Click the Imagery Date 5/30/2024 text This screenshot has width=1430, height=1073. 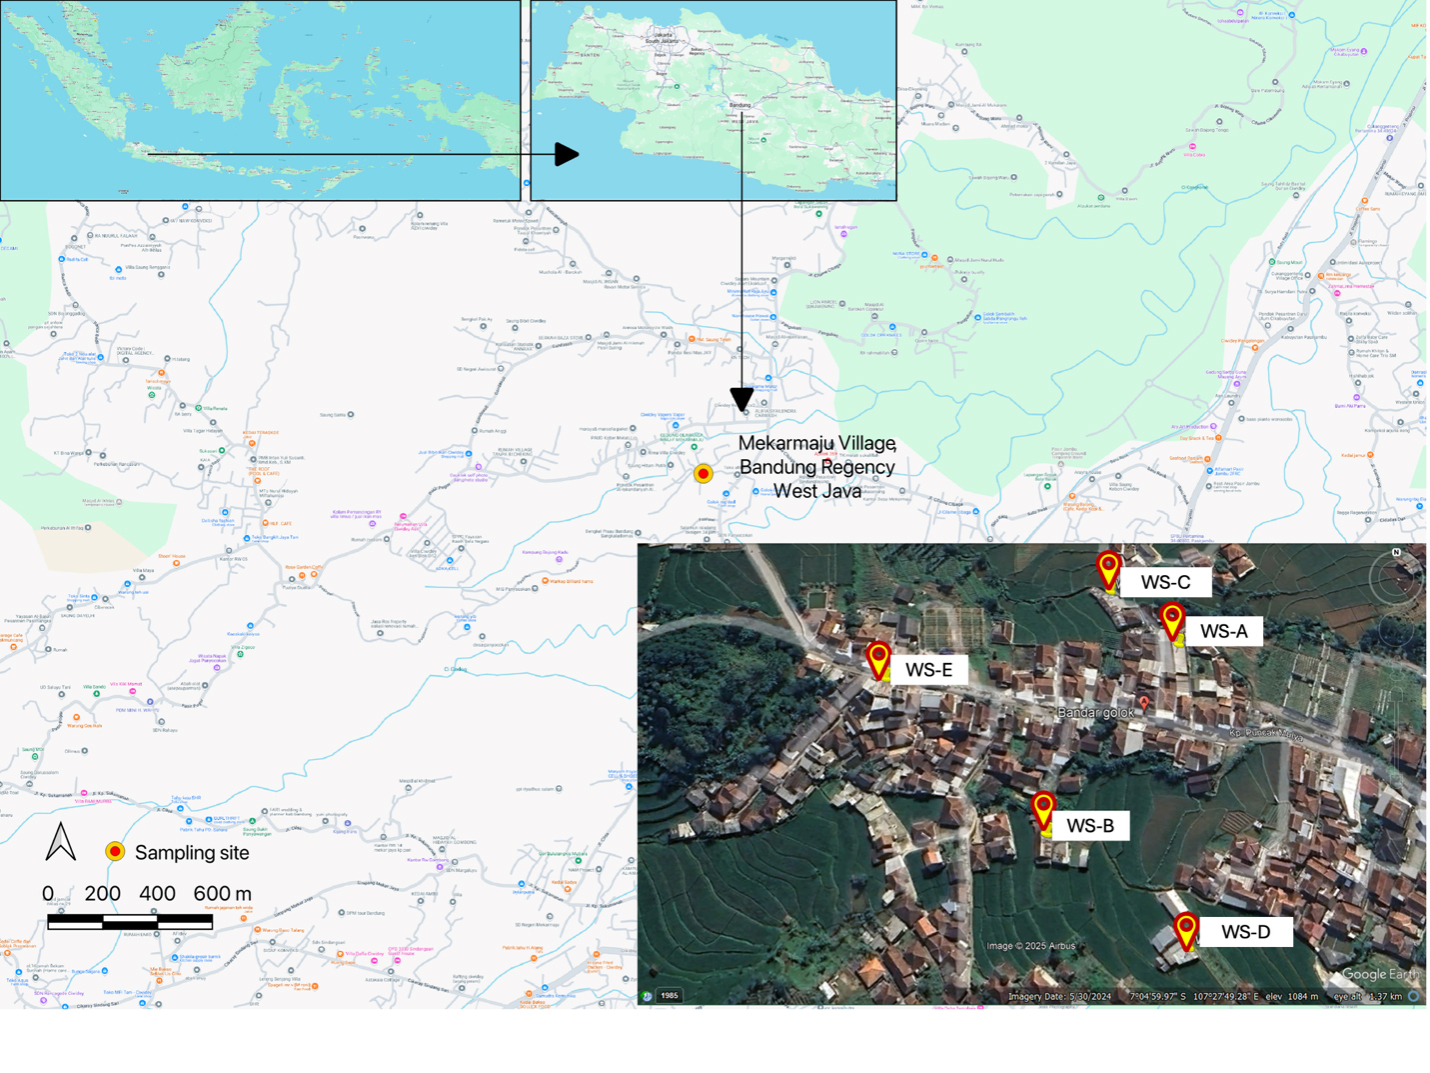coord(1058,996)
